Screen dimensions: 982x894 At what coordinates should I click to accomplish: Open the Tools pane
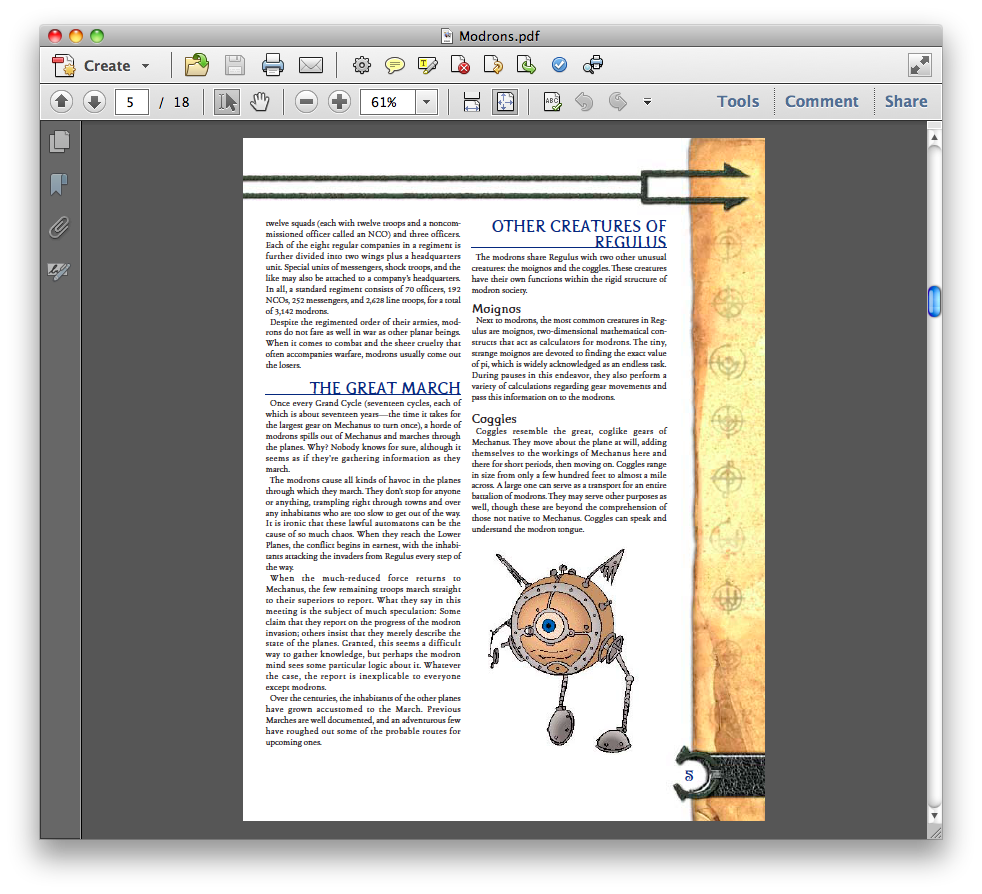tap(738, 102)
